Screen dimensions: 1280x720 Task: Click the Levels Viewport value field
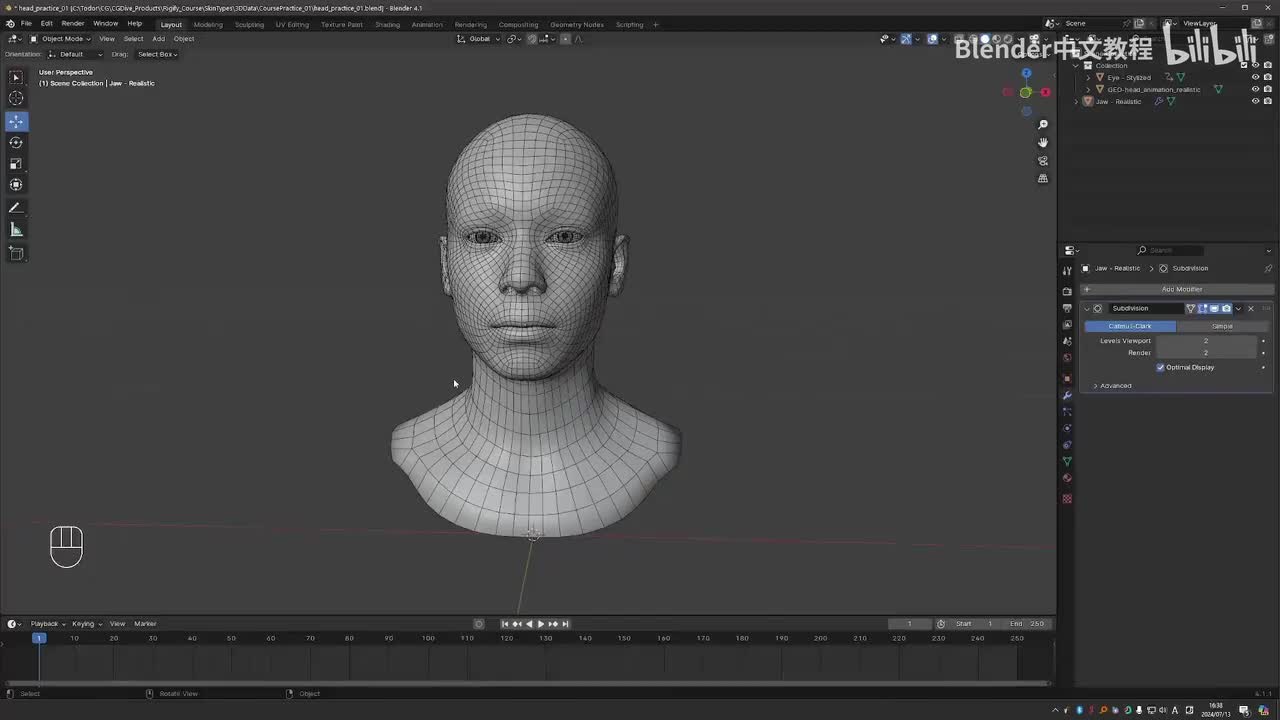coord(1205,341)
